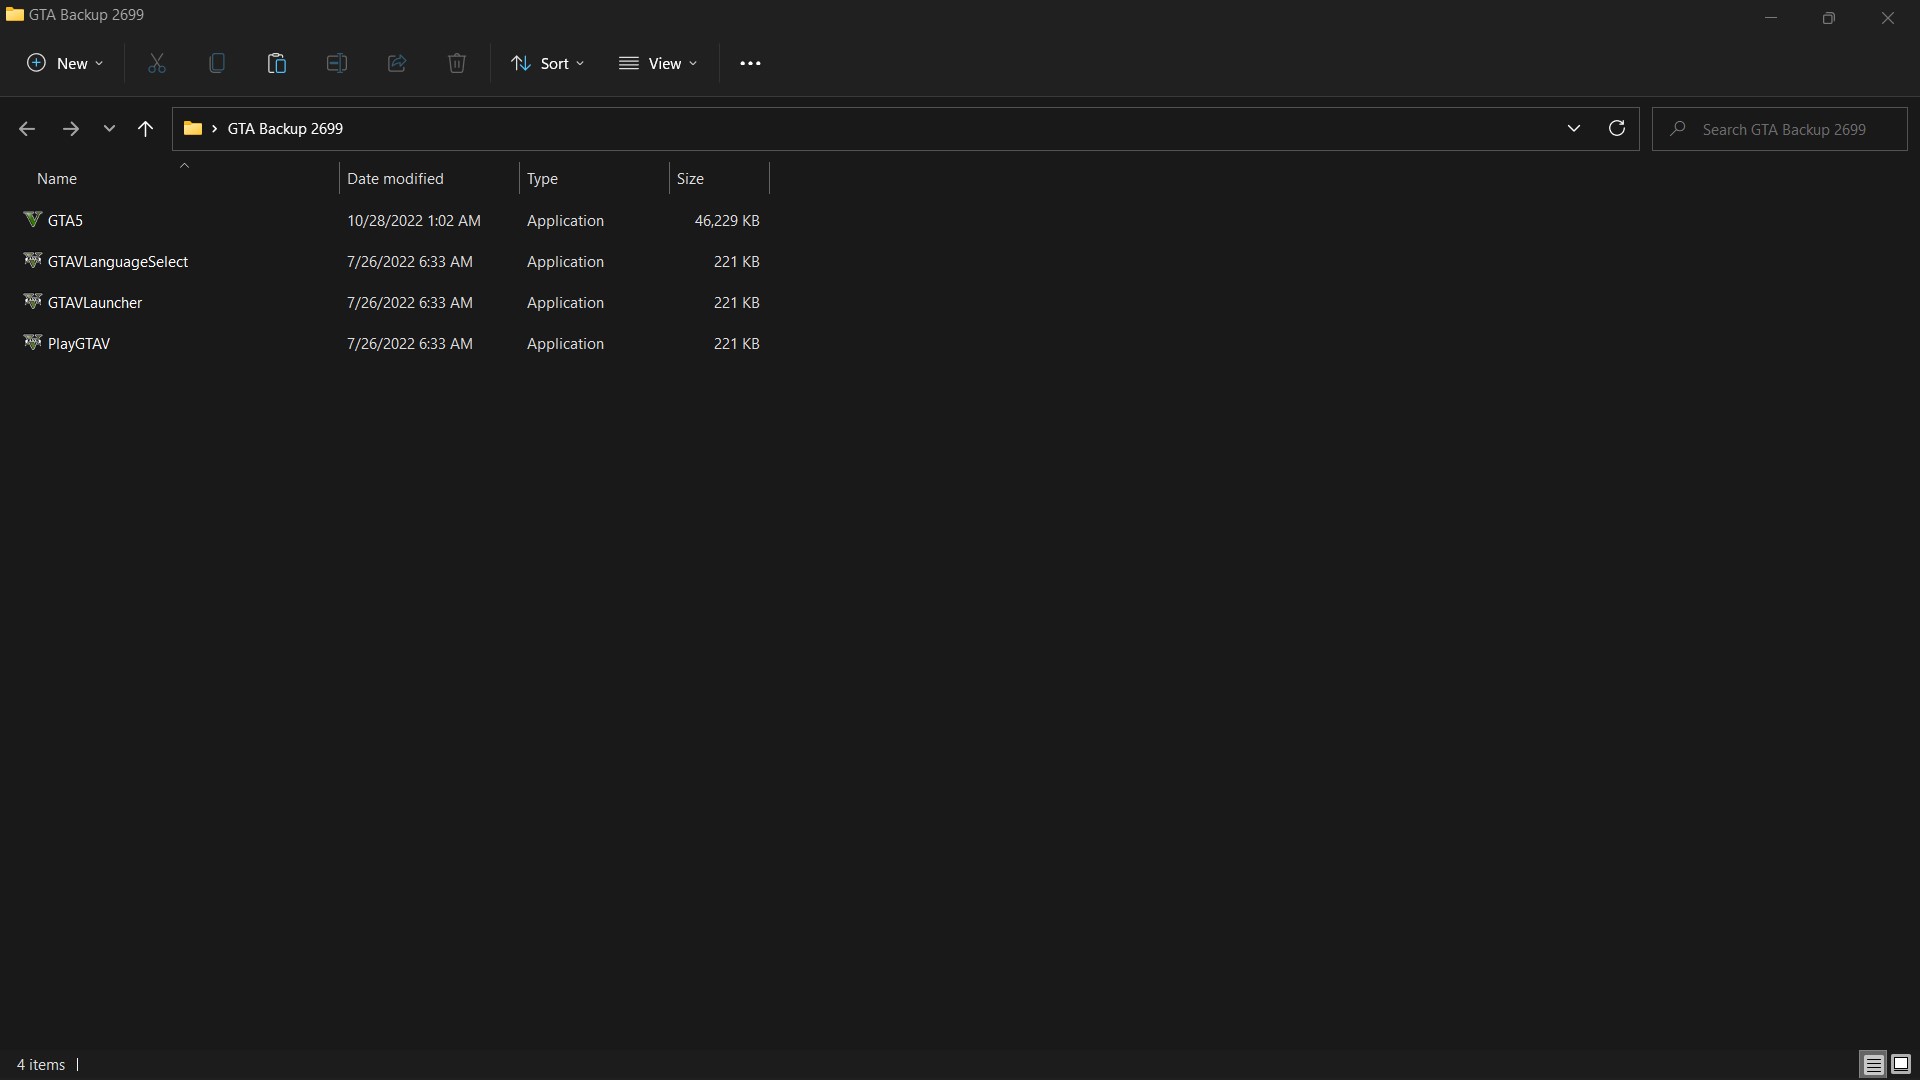The height and width of the screenshot is (1080, 1920).
Task: Expand the Sort options dropdown
Action: click(548, 63)
